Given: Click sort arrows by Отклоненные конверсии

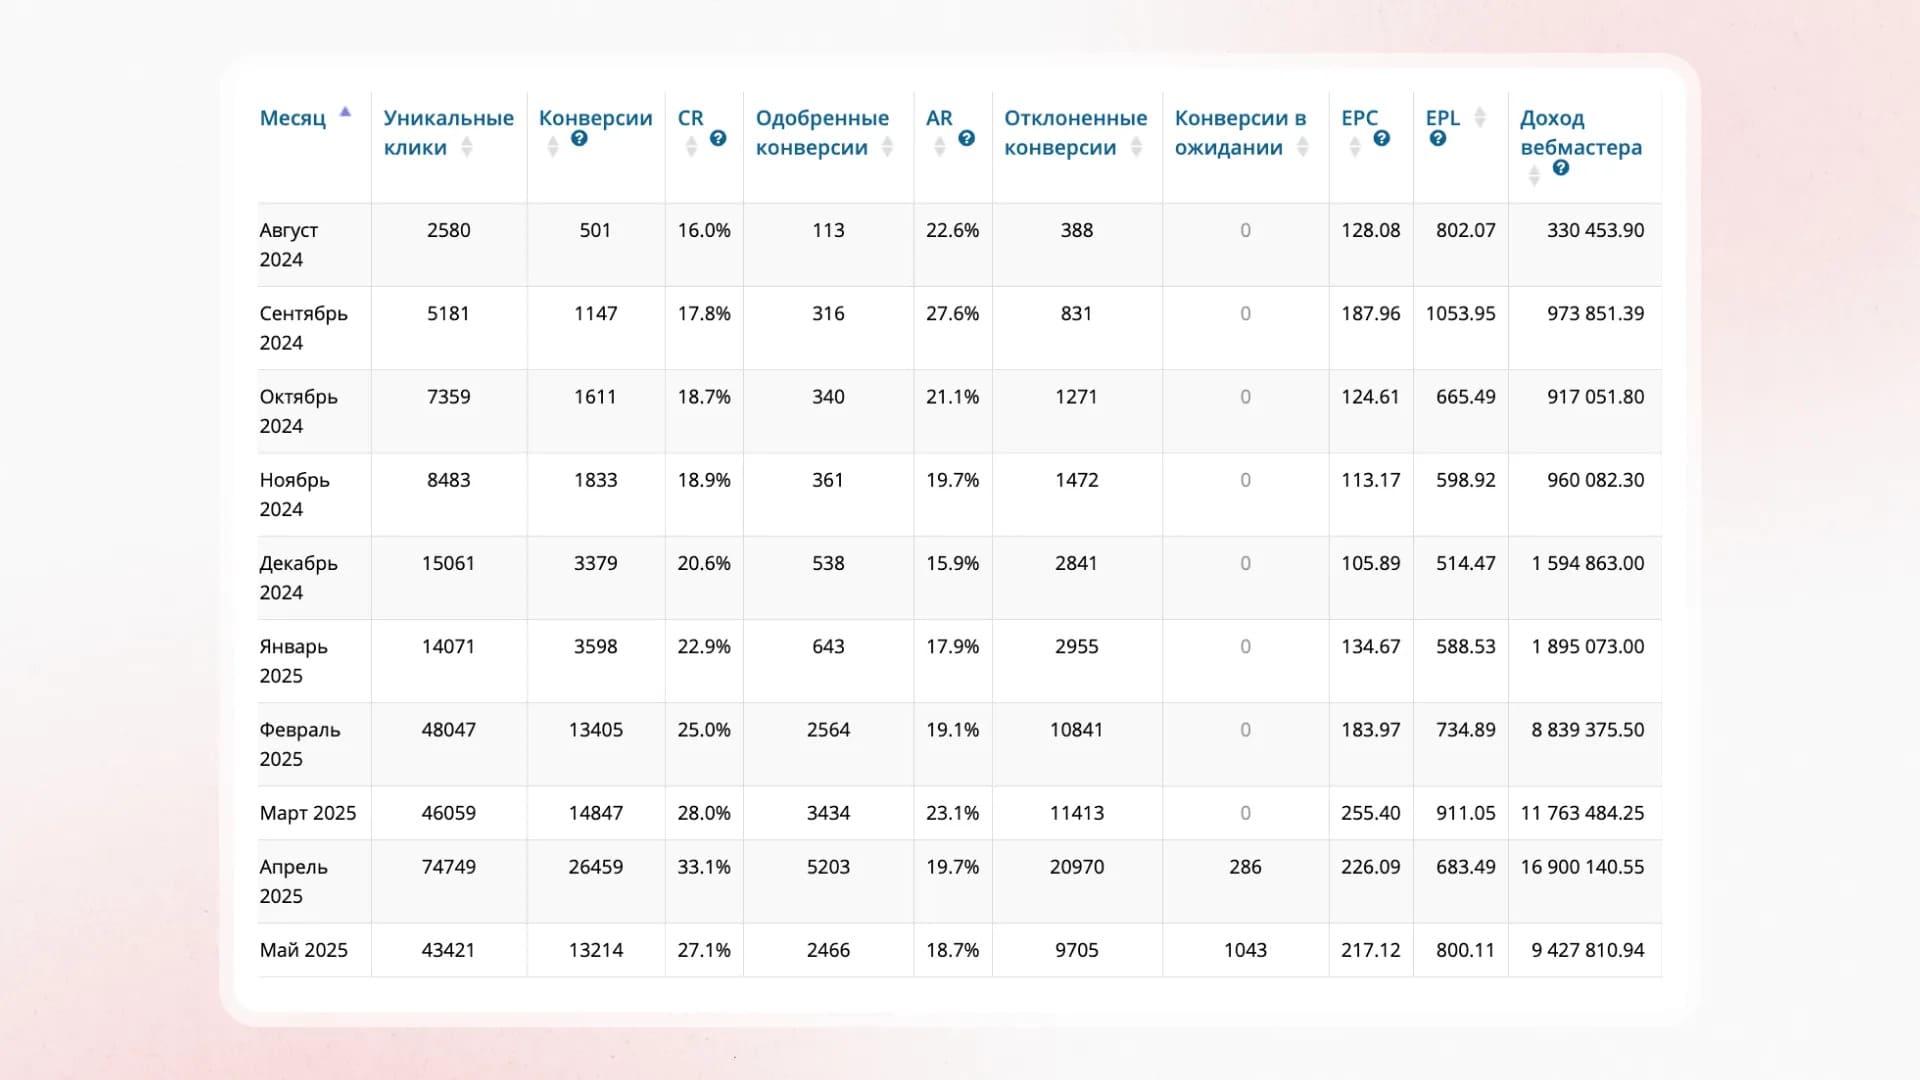Looking at the screenshot, I should pyautogui.click(x=1136, y=148).
